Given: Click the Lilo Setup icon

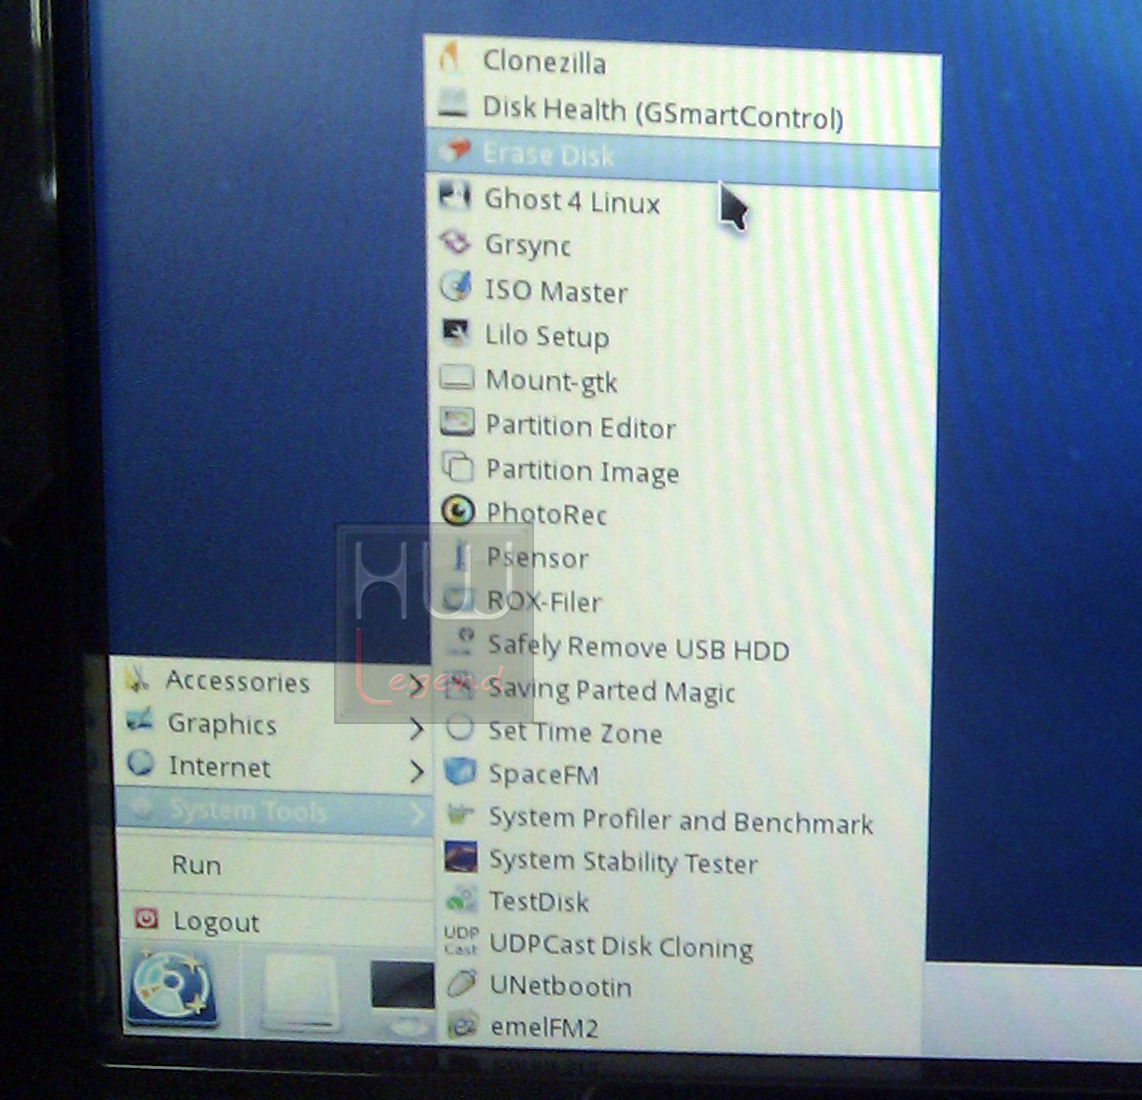Looking at the screenshot, I should click(x=457, y=332).
